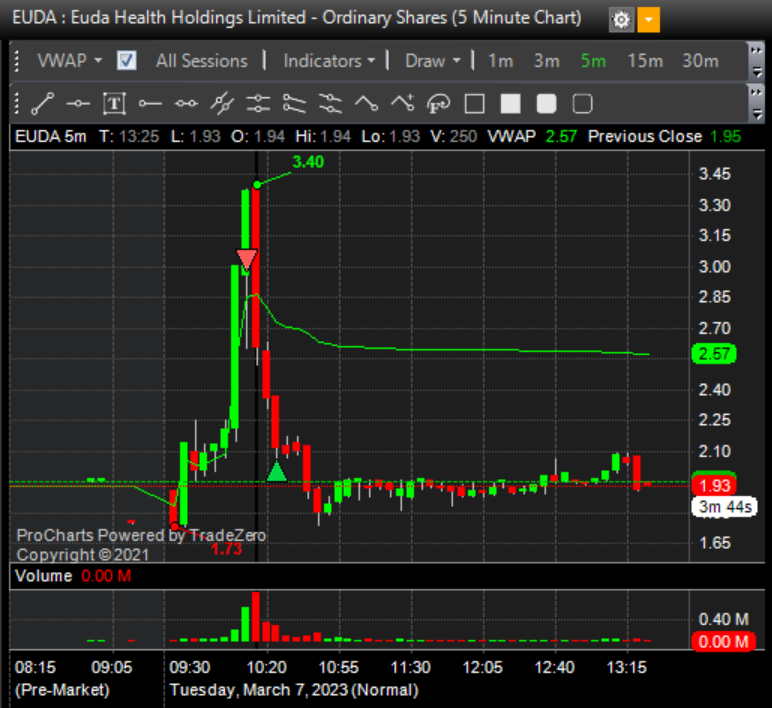Expand the drawing toolbar overflow arrows

(x=756, y=103)
